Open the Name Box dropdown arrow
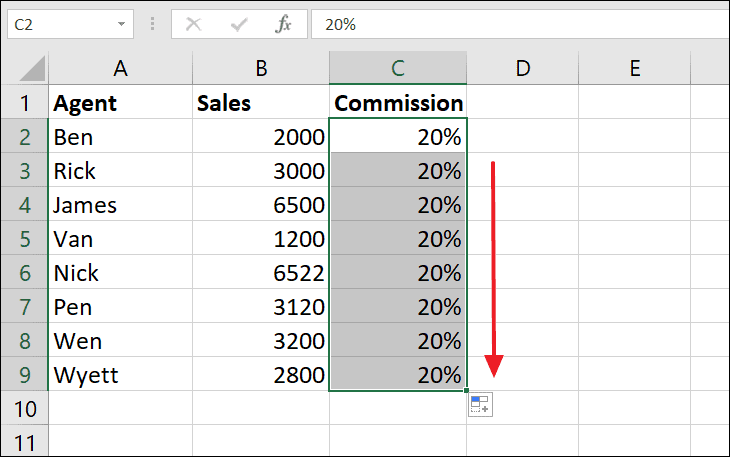Viewport: 730px width, 457px height. (122, 24)
